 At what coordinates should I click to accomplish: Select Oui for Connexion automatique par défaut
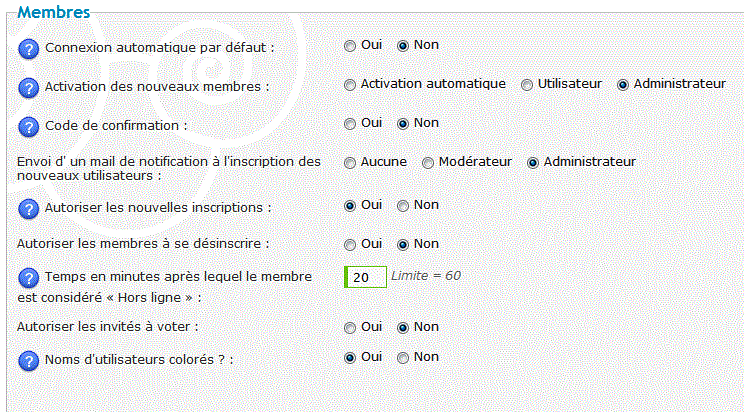click(350, 47)
